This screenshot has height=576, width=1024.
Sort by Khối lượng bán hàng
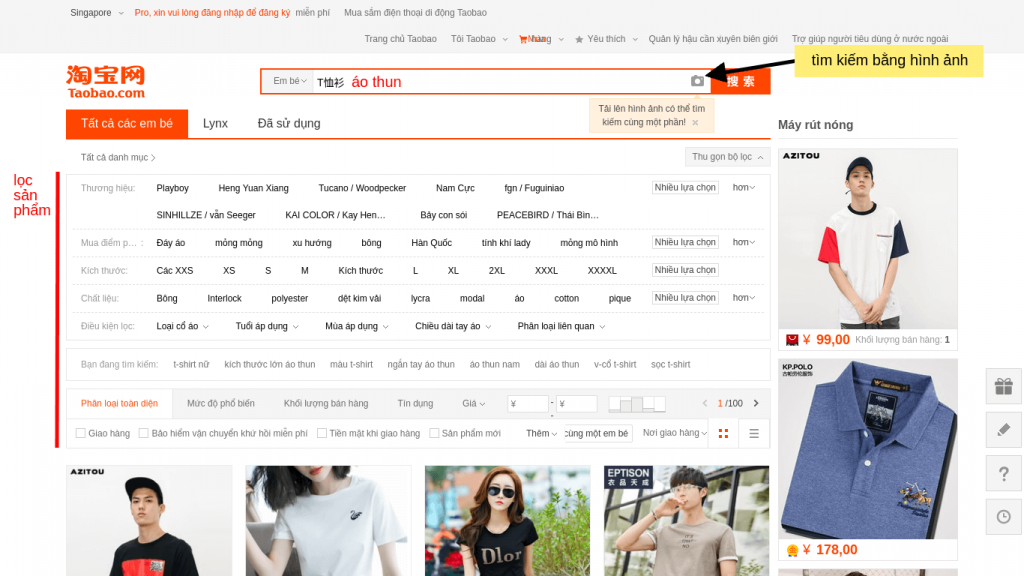coord(326,403)
